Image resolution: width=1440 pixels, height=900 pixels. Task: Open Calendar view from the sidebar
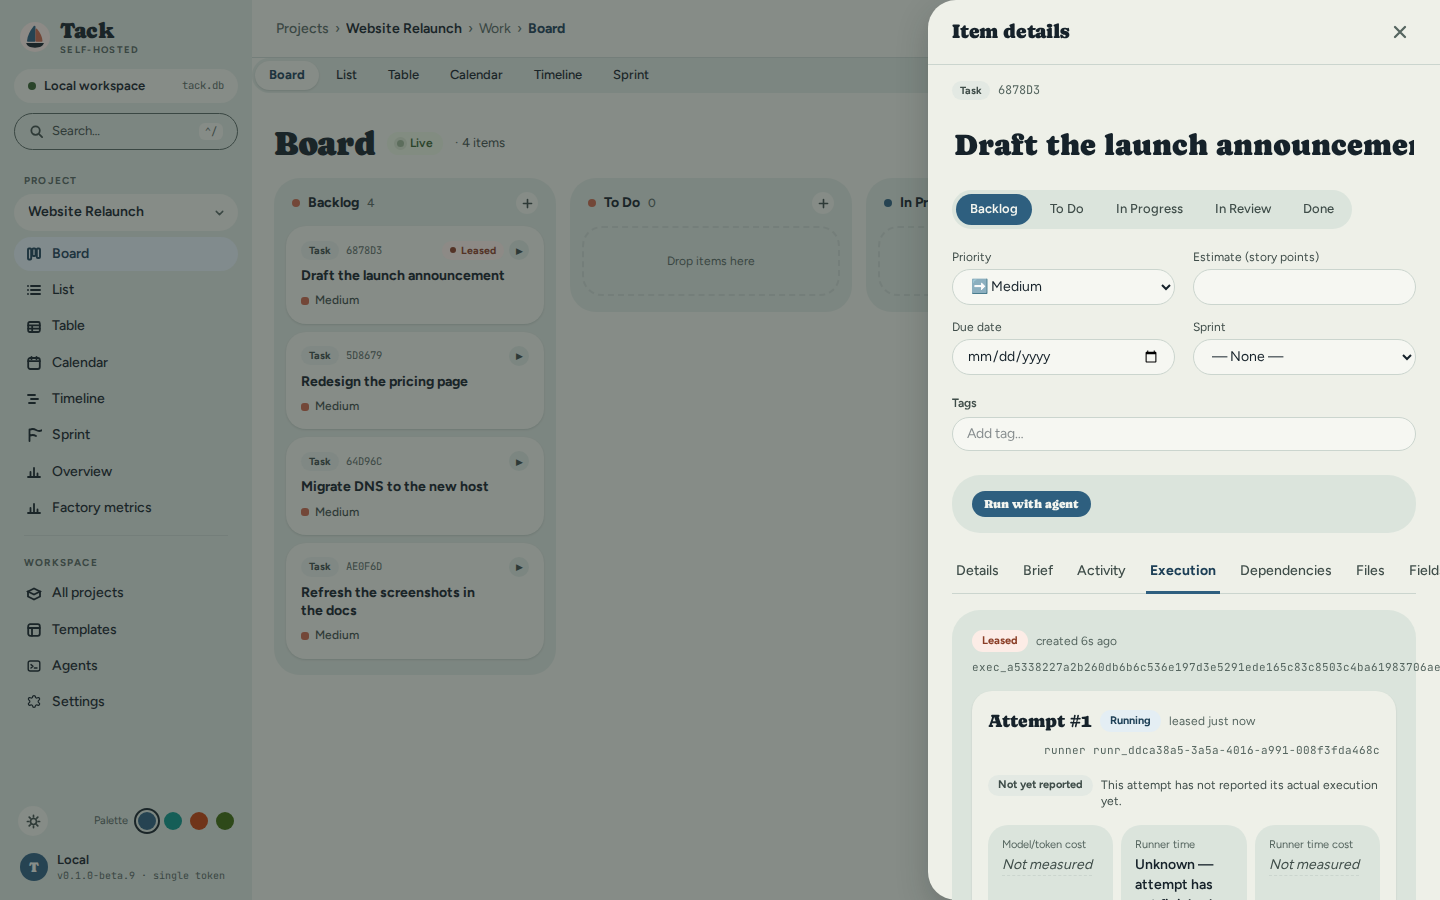pyautogui.click(x=126, y=363)
